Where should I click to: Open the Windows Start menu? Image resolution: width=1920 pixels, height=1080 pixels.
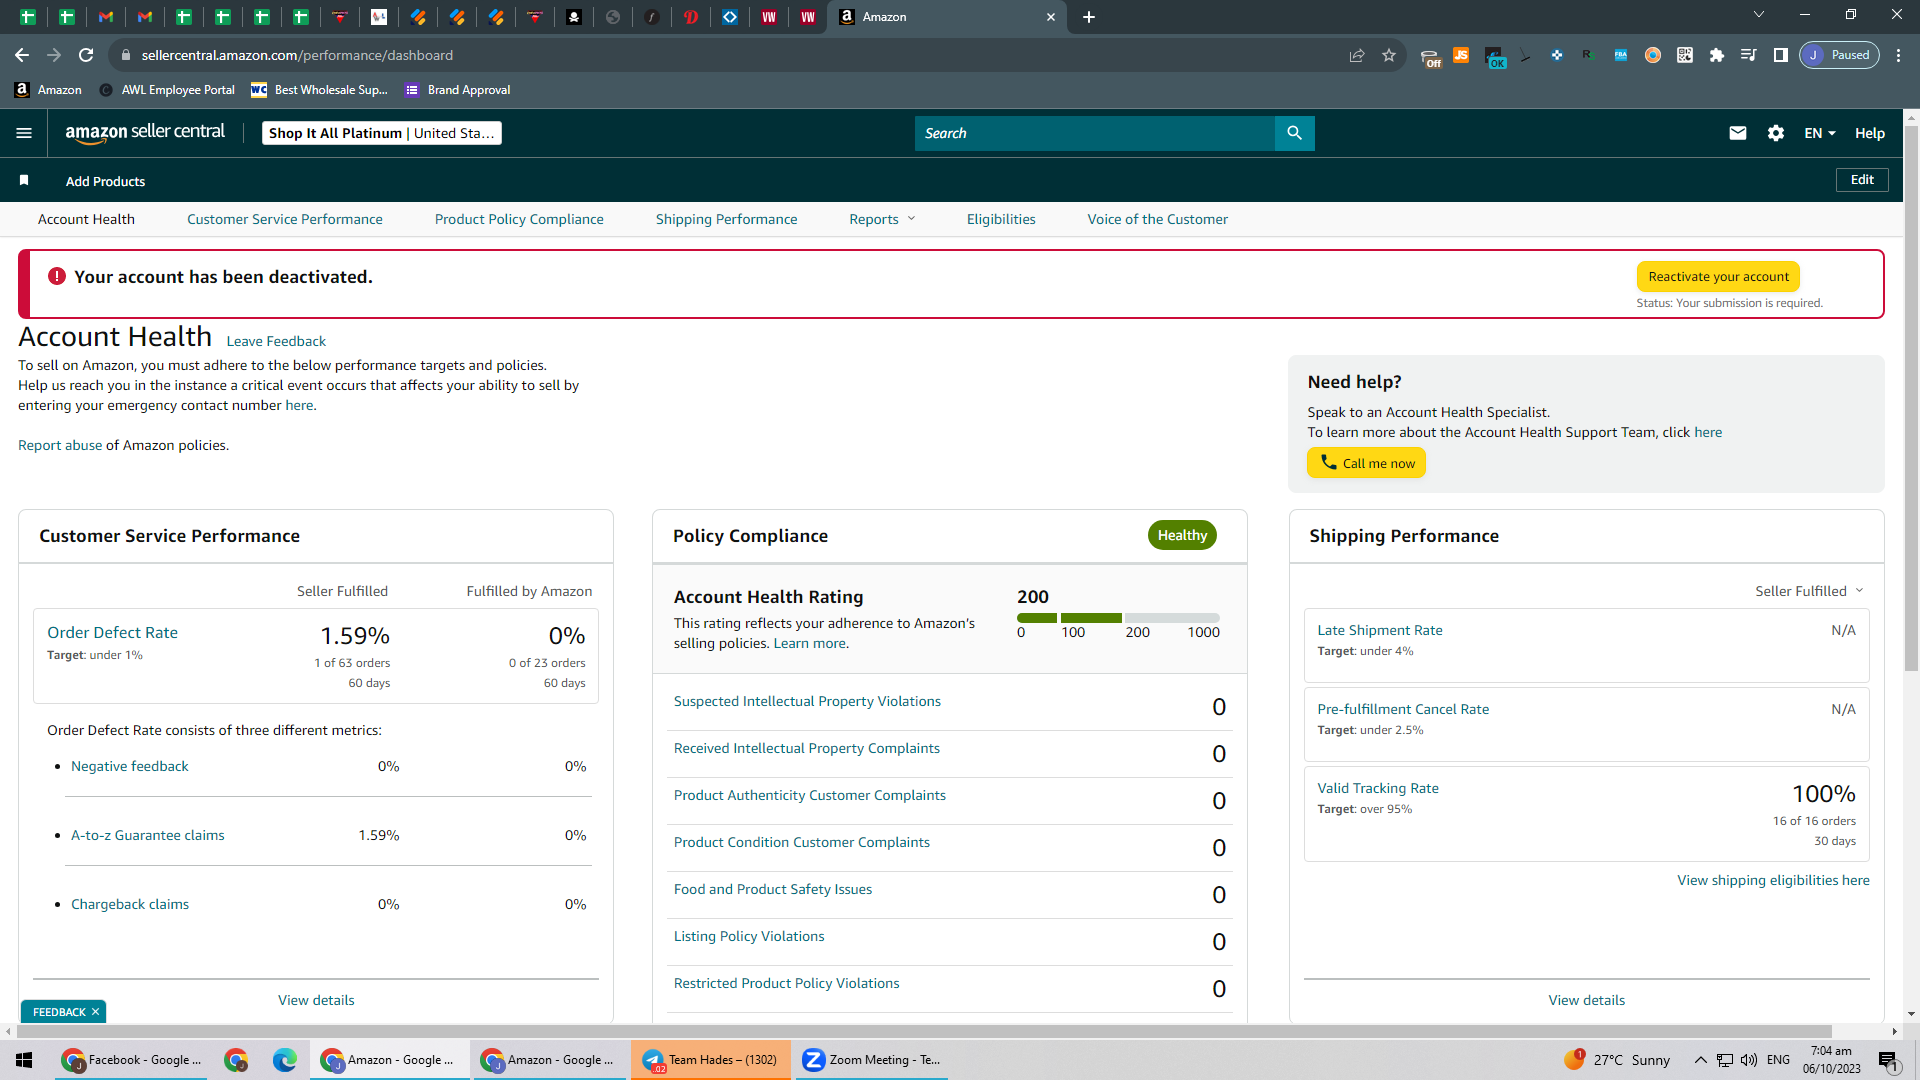point(25,1060)
